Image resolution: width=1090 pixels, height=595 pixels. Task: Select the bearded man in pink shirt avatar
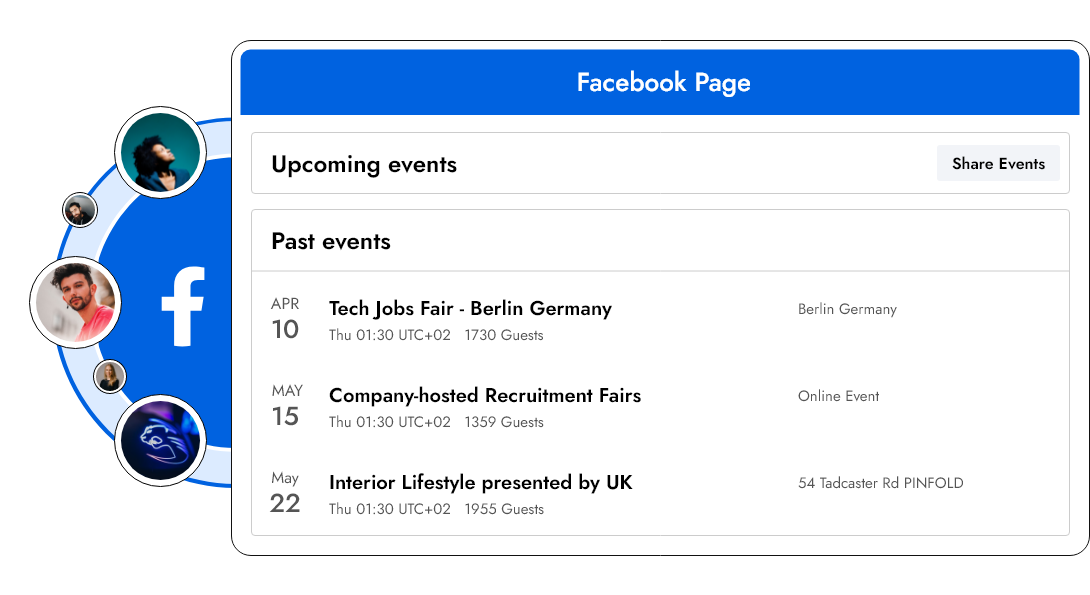(76, 301)
